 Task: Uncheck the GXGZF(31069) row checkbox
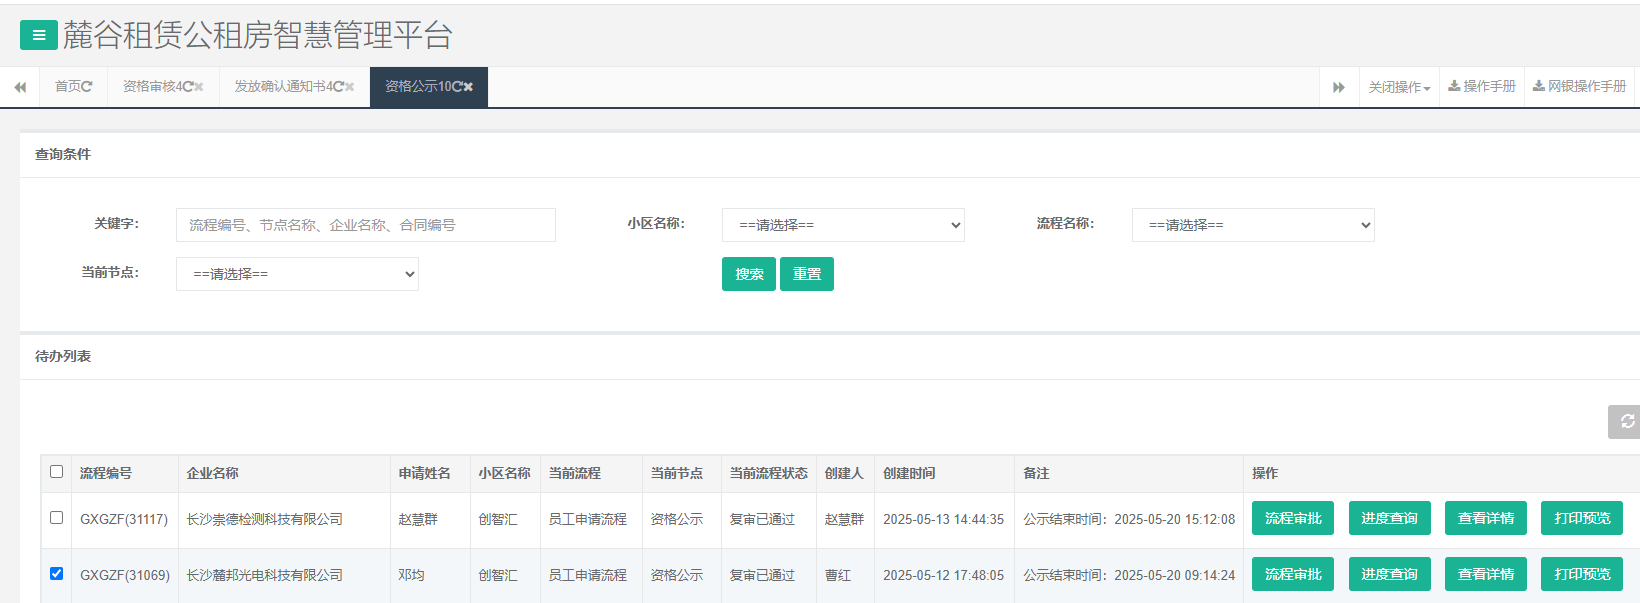(57, 574)
